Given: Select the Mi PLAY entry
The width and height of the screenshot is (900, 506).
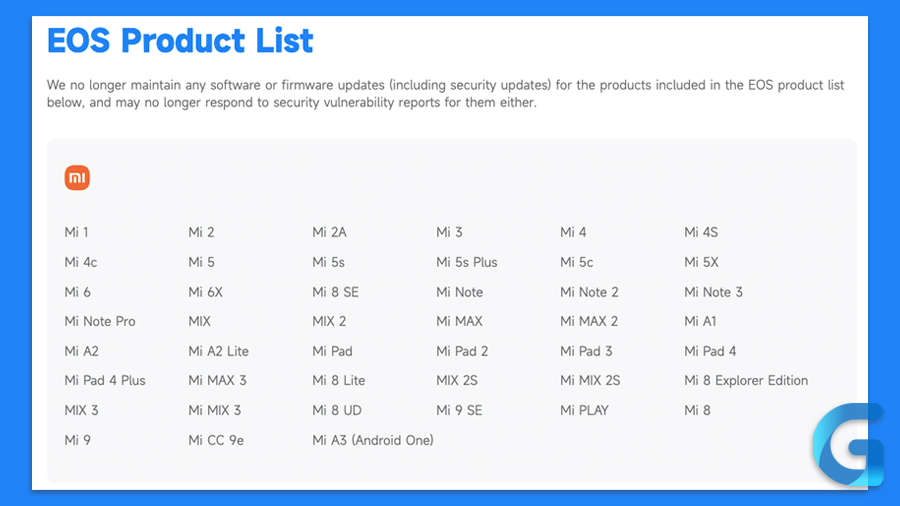Looking at the screenshot, I should pyautogui.click(x=584, y=410).
